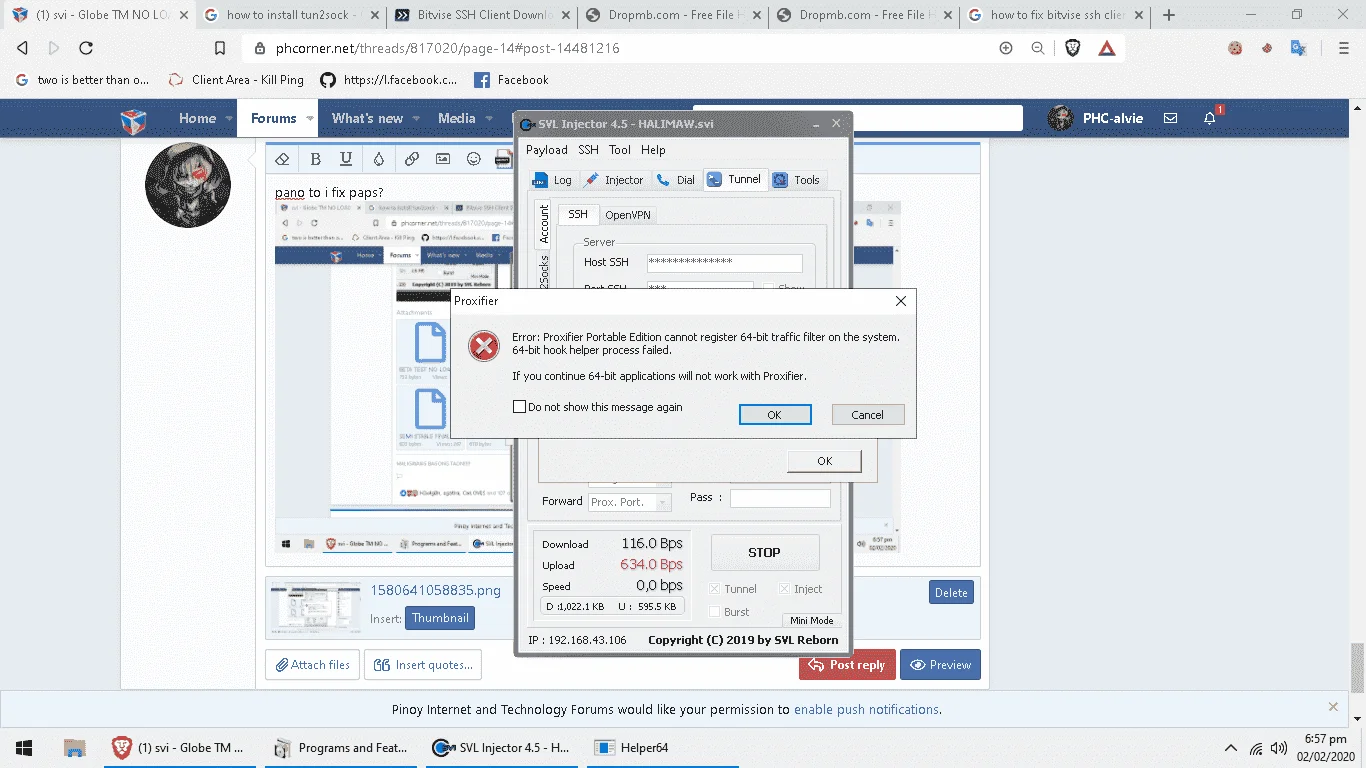
Task: Open the forum alerts bell icon
Action: click(x=1210, y=118)
